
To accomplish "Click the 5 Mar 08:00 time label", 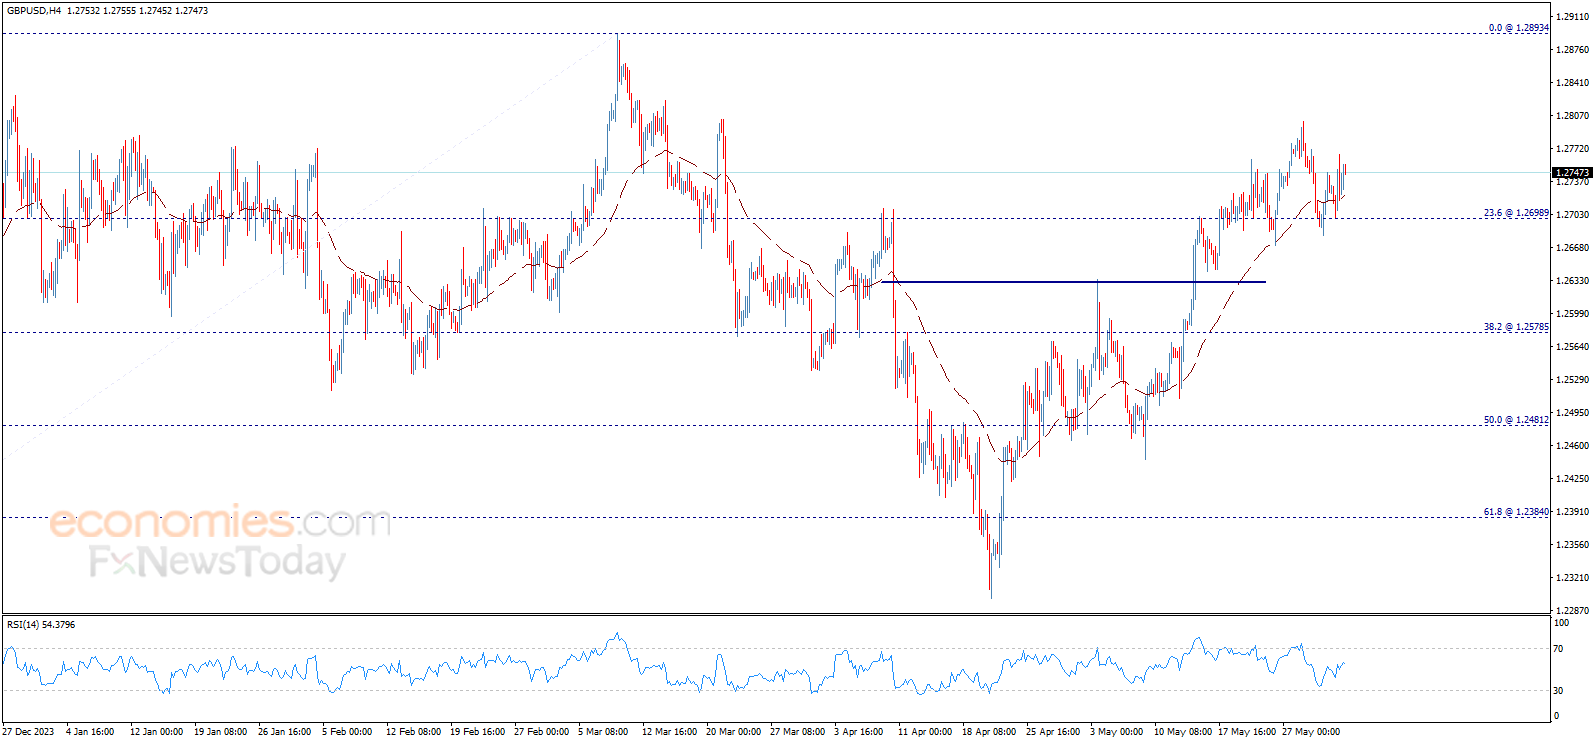I will point(603,732).
